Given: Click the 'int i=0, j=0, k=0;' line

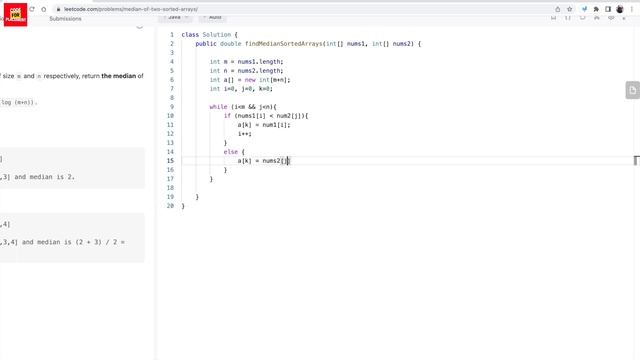Looking at the screenshot, I should point(241,89).
